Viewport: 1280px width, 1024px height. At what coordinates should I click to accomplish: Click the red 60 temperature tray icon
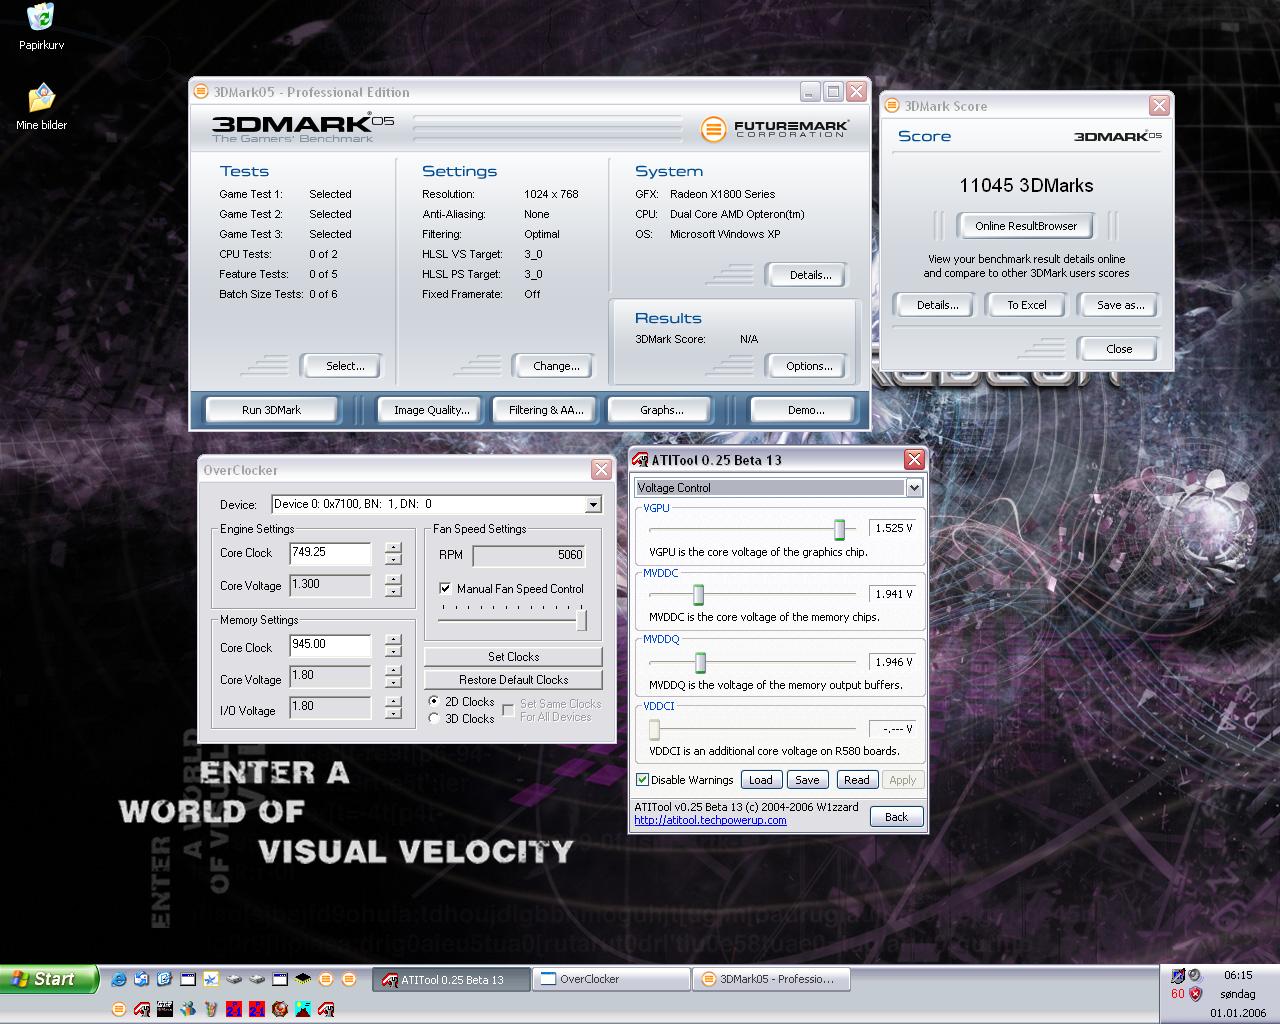(1178, 994)
